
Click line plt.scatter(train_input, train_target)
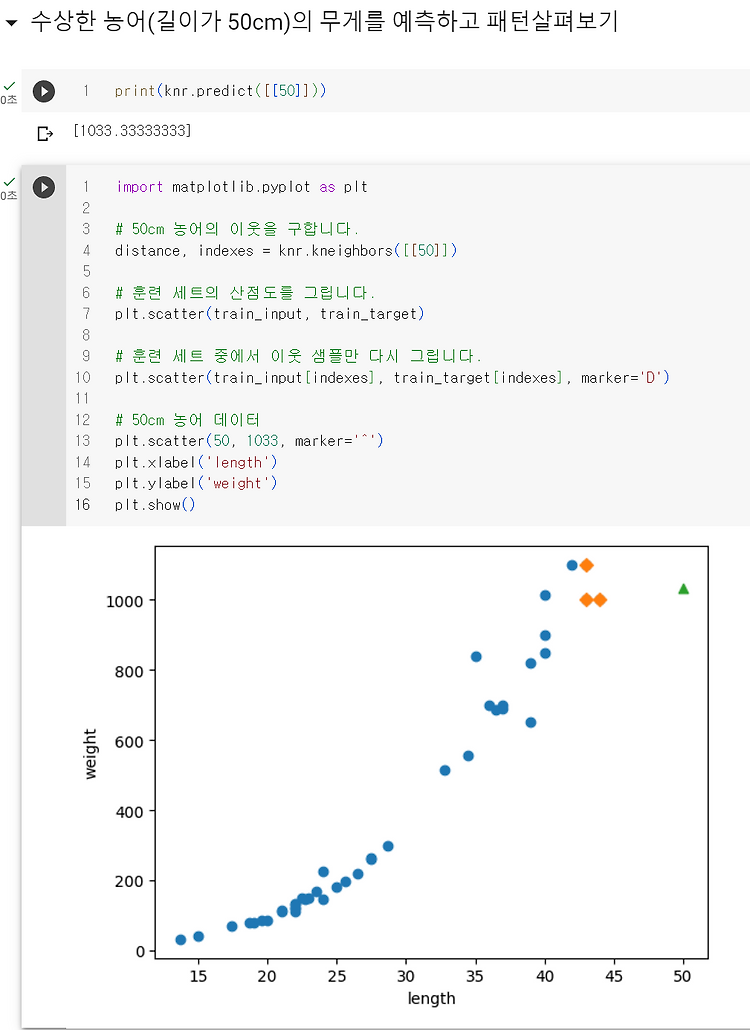(x=269, y=314)
